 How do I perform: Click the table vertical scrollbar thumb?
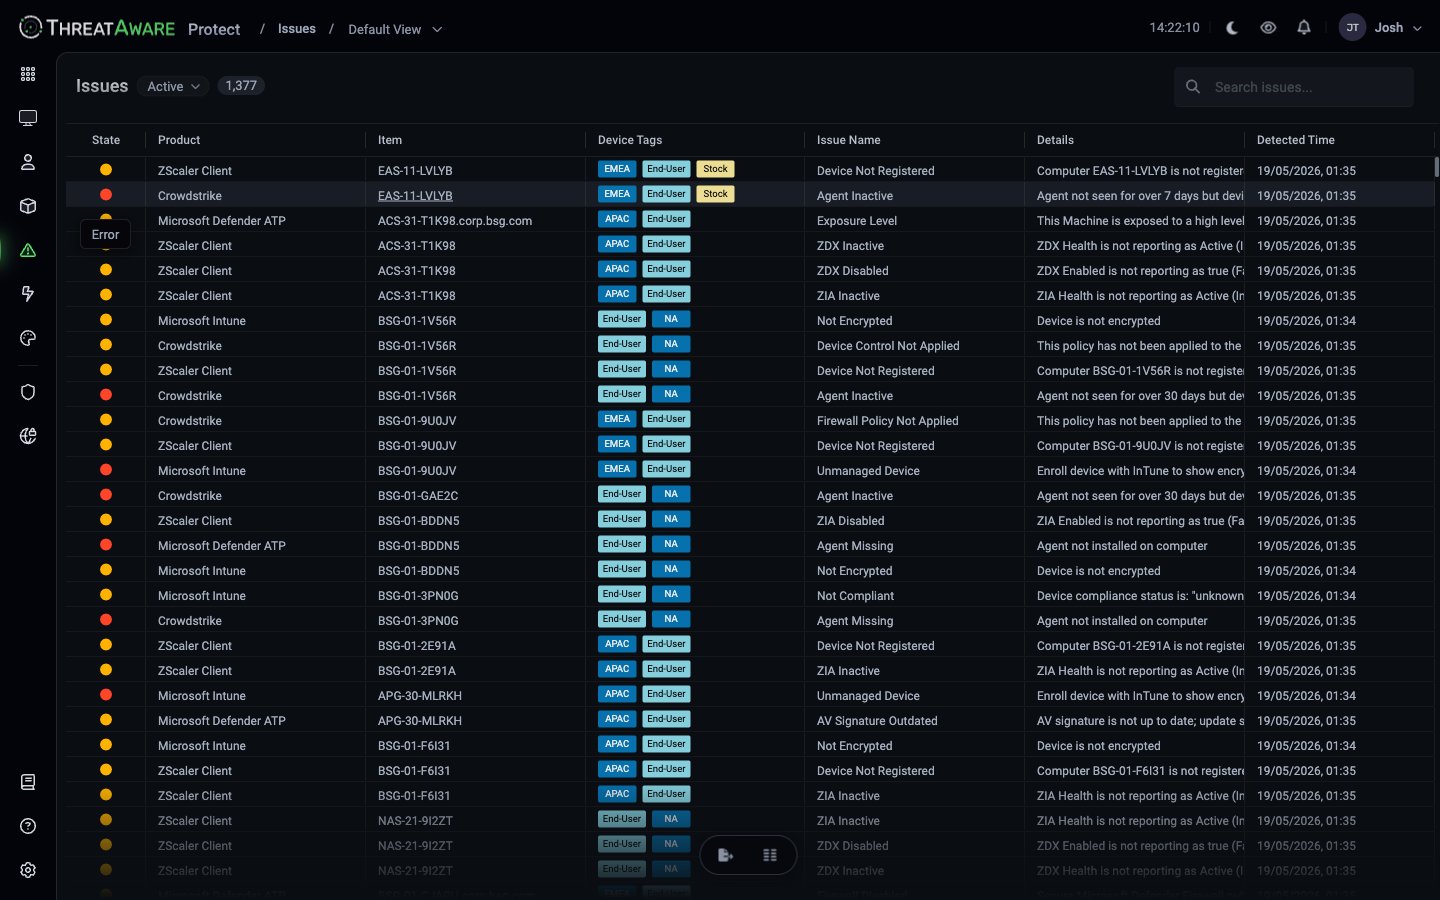click(1436, 167)
